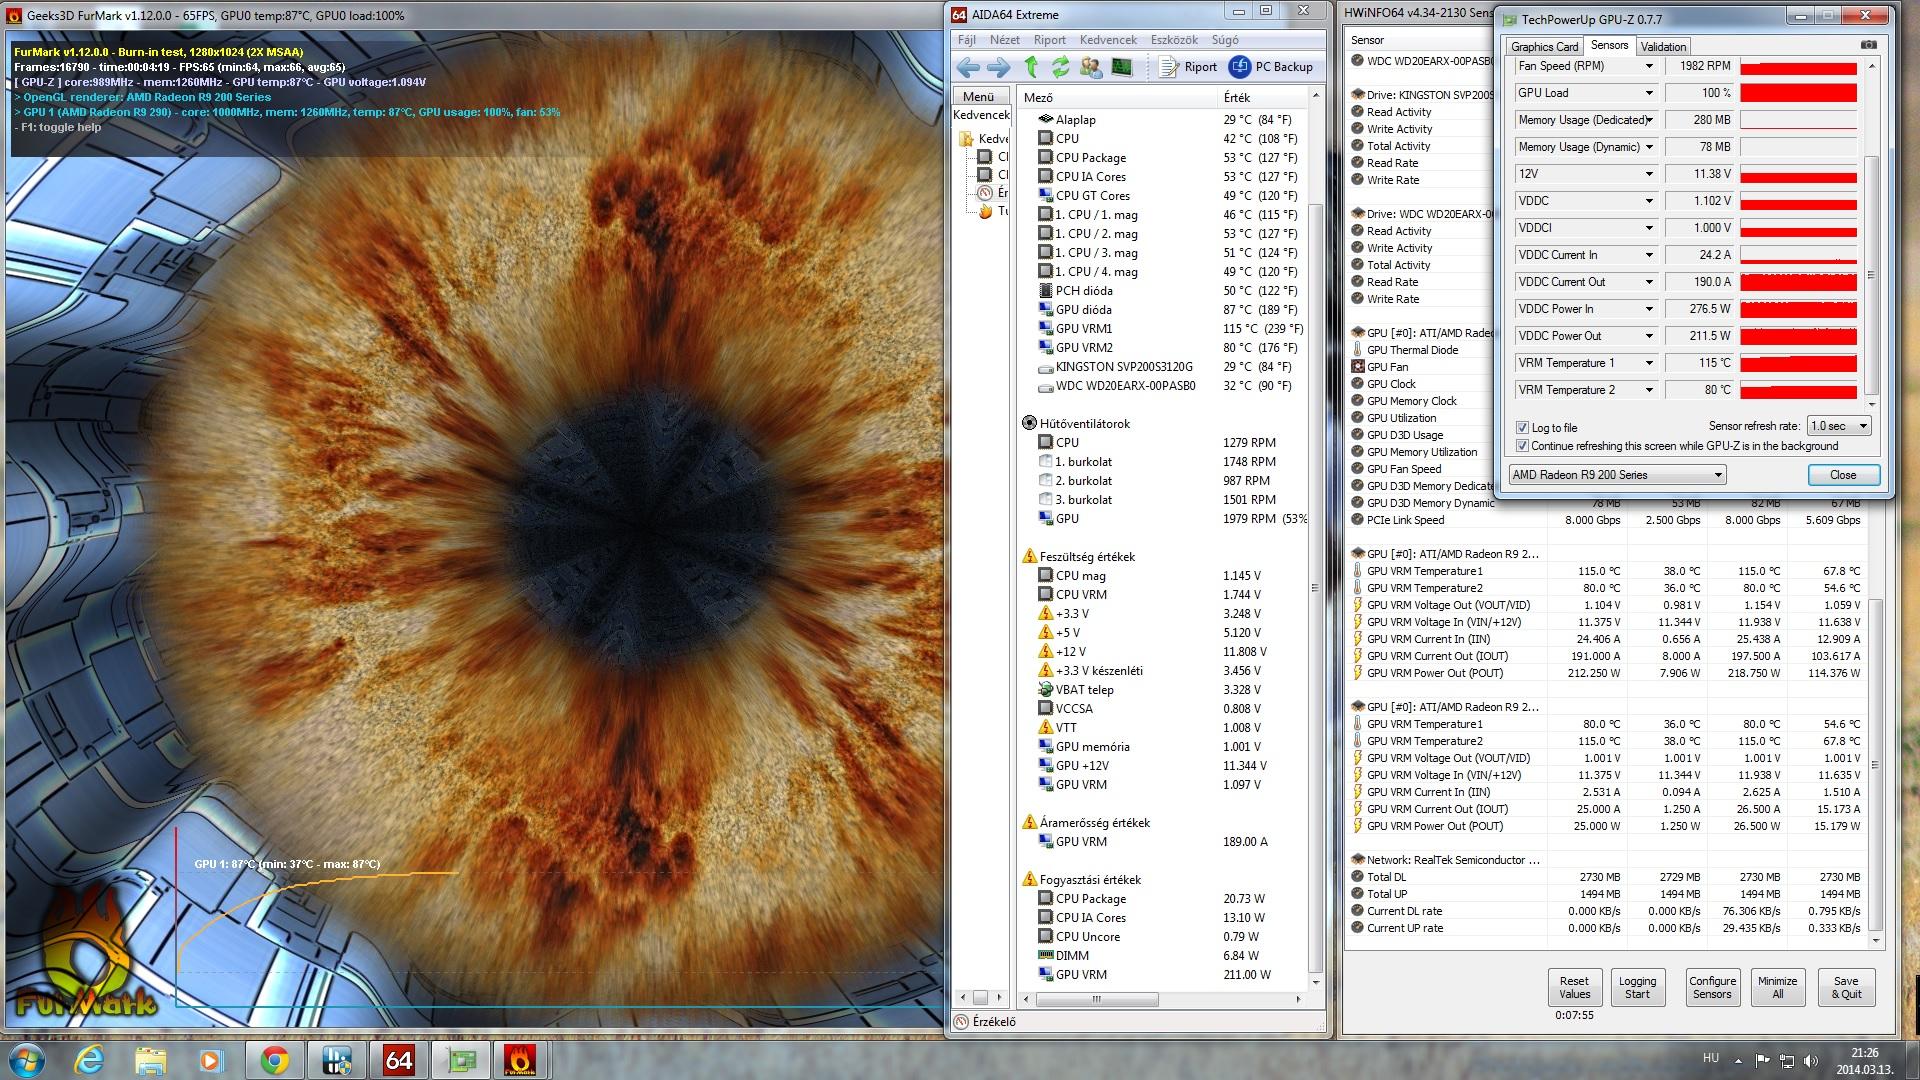This screenshot has width=1920, height=1080.
Task: Open Google Chrome from taskbar
Action: point(275,1060)
